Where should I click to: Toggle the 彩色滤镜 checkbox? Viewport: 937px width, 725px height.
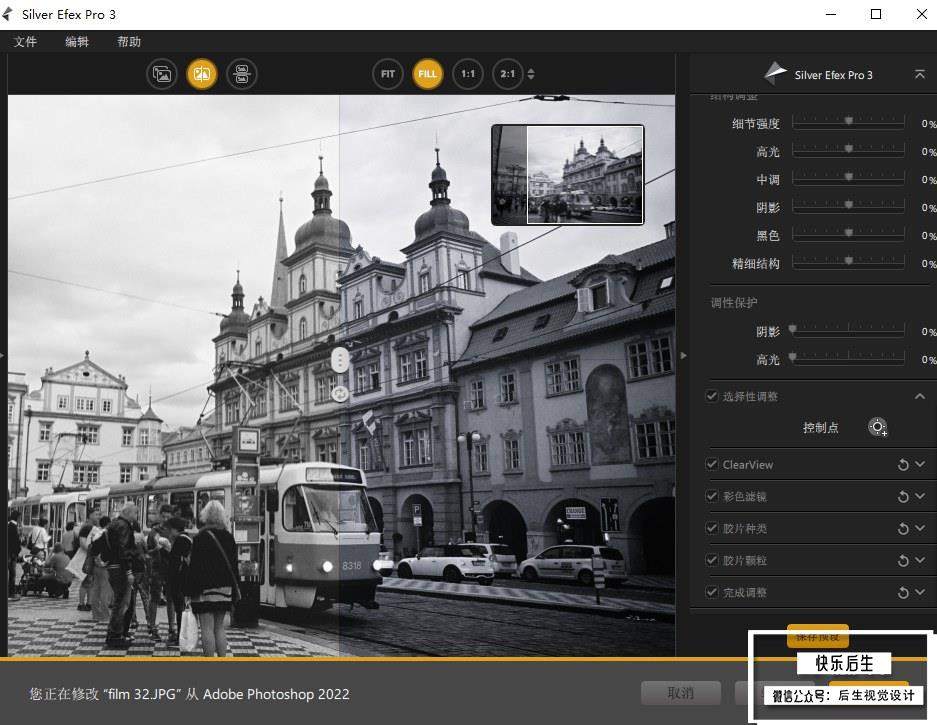click(x=712, y=495)
